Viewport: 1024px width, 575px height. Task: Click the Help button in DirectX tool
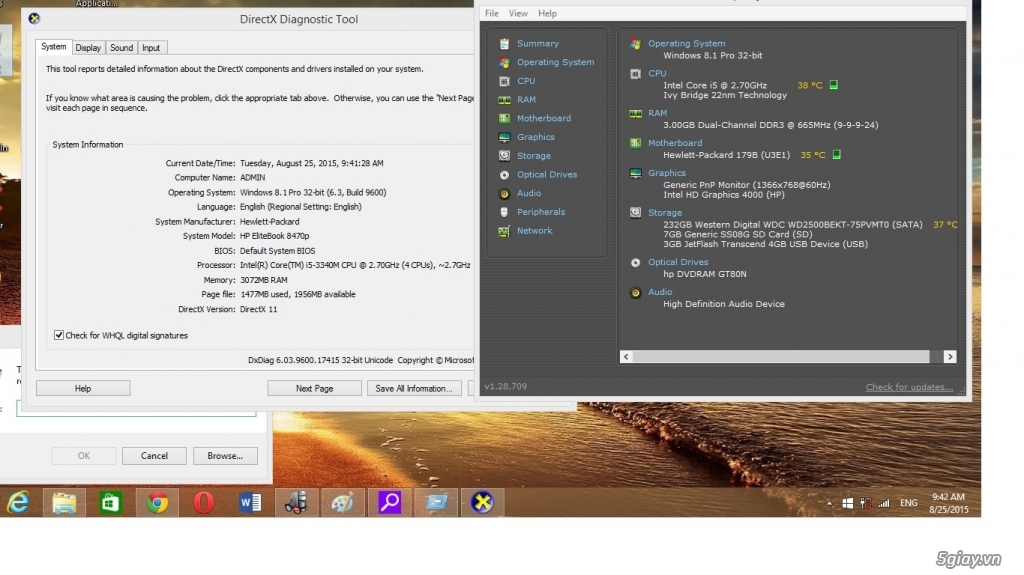click(x=83, y=388)
